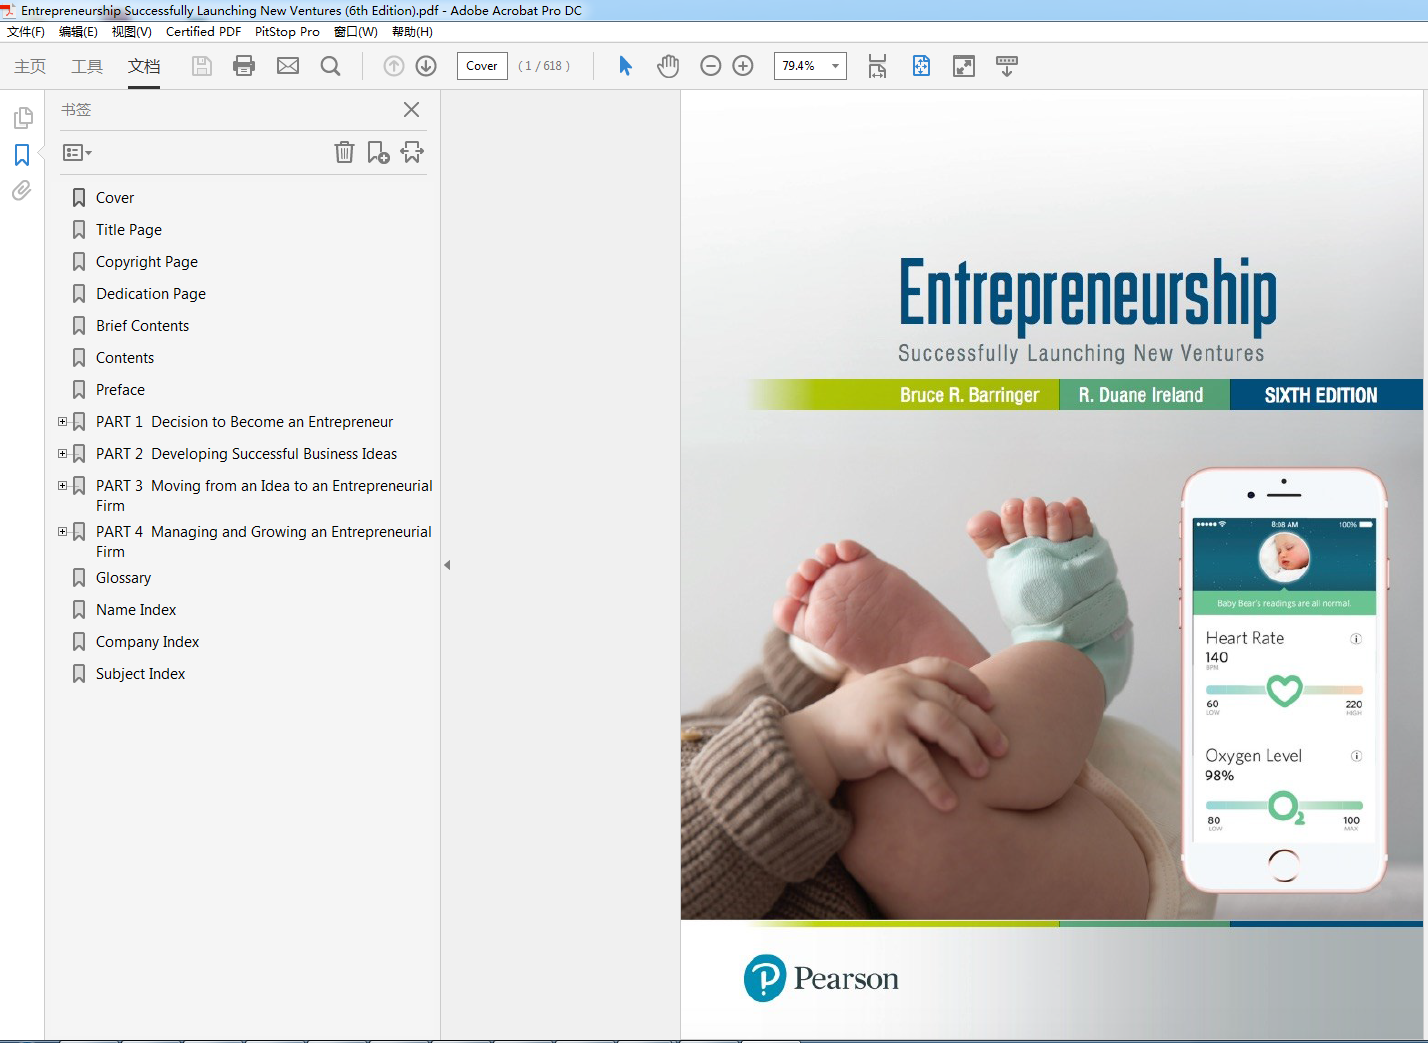Open the 视图(V) menu
This screenshot has width=1428, height=1043.
point(131,32)
